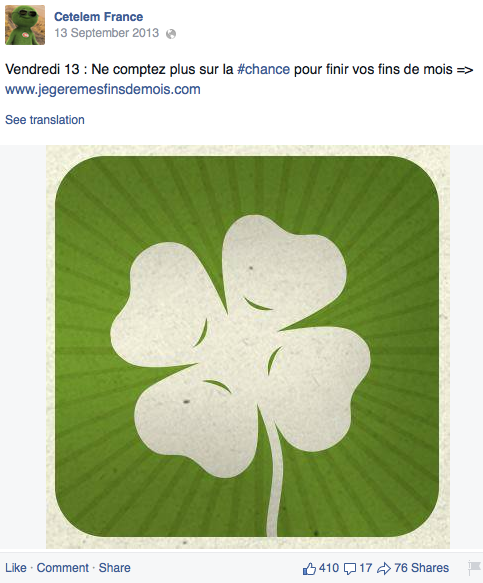This screenshot has width=483, height=583.
Task: Click the thumbs-up likes icon
Action: point(309,568)
